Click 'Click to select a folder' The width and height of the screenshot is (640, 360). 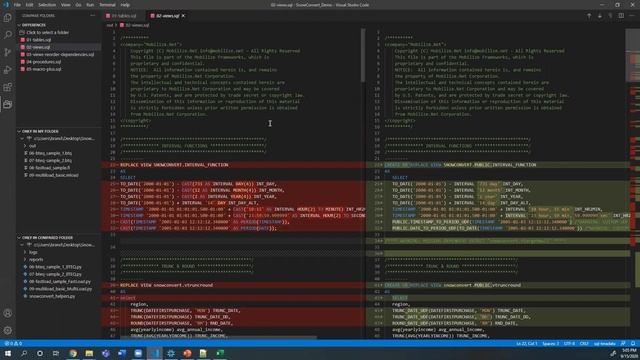[x=47, y=33]
